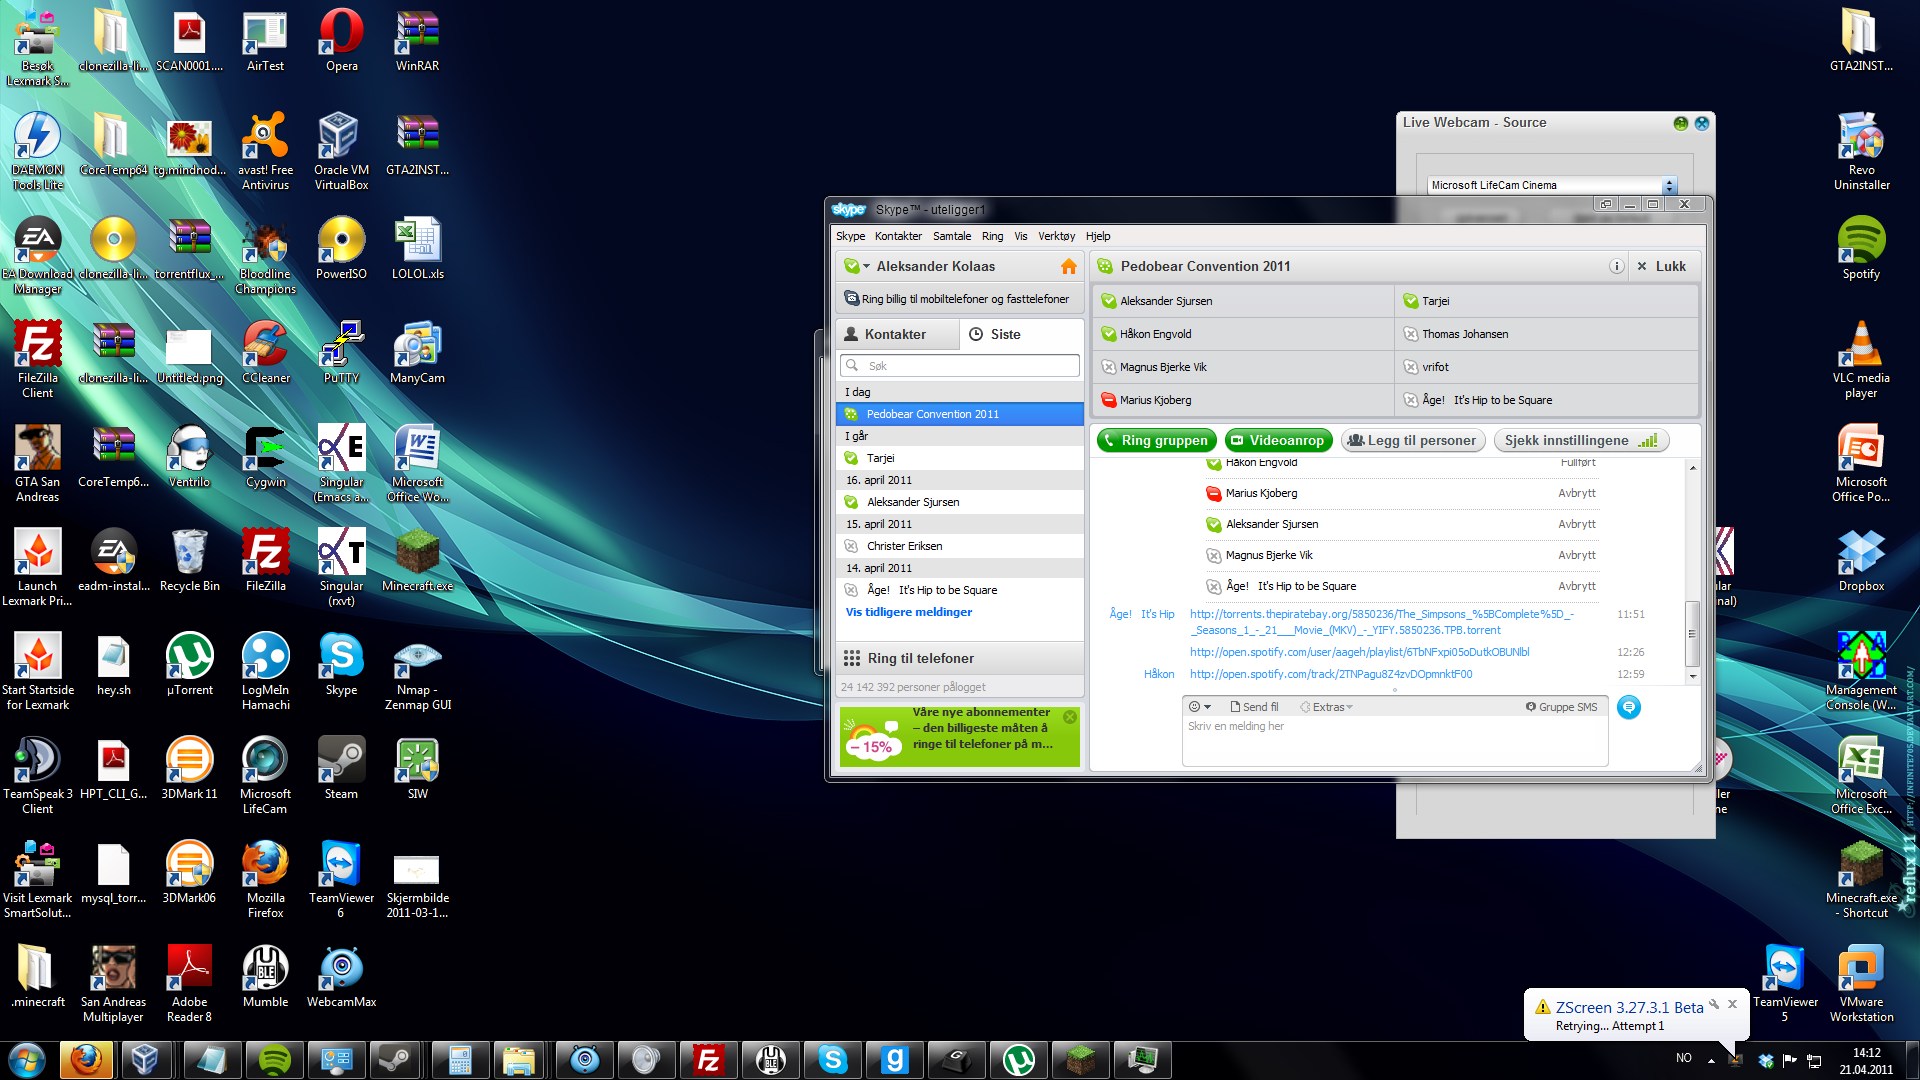Open Oracle VM VirtualBox desktop icon
The width and height of the screenshot is (1920, 1080).
point(341,151)
